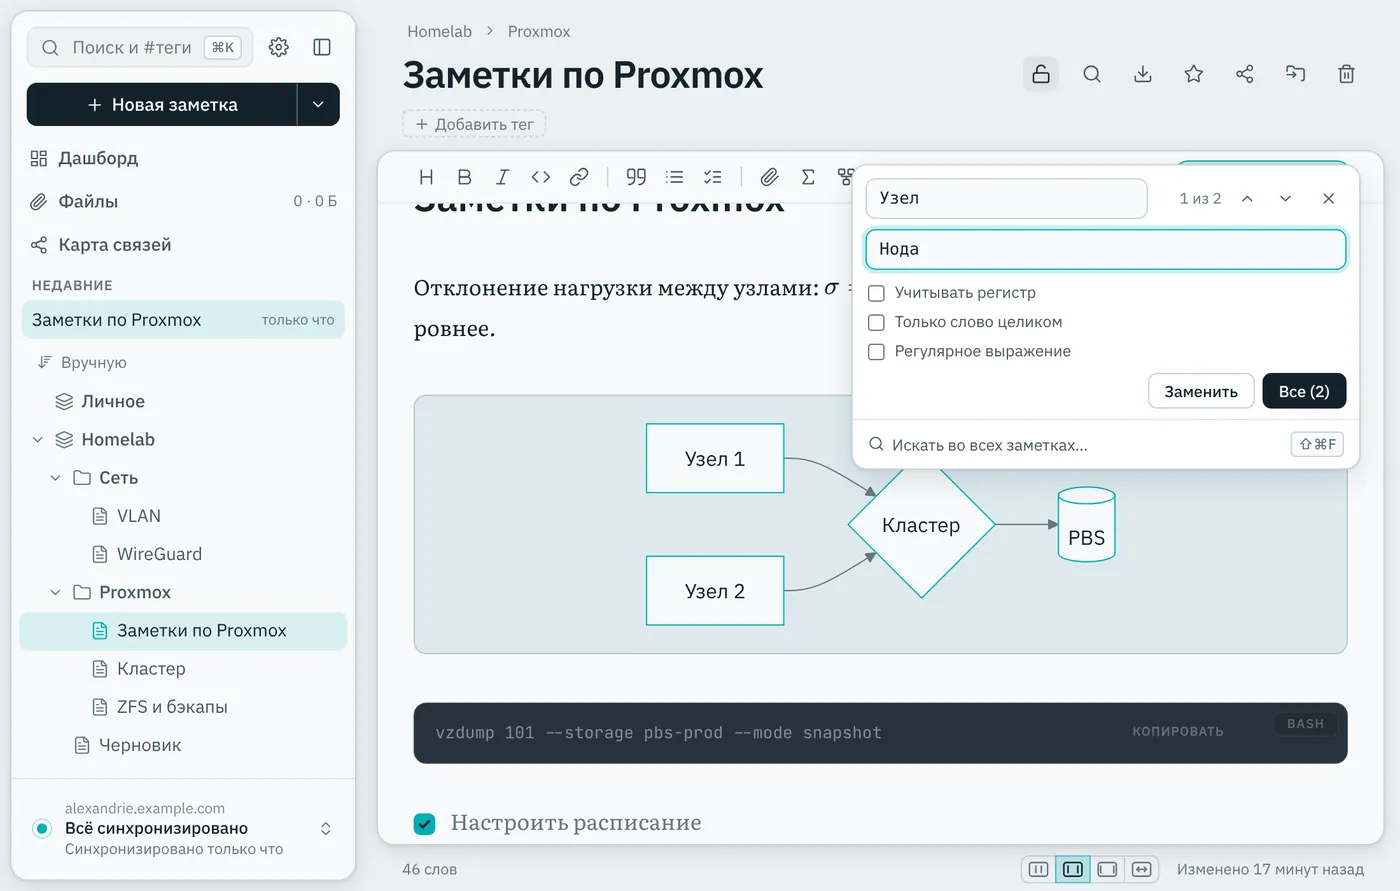Click the 'Все (2)' replace all button
Viewport: 1400px width, 891px height.
tap(1304, 392)
